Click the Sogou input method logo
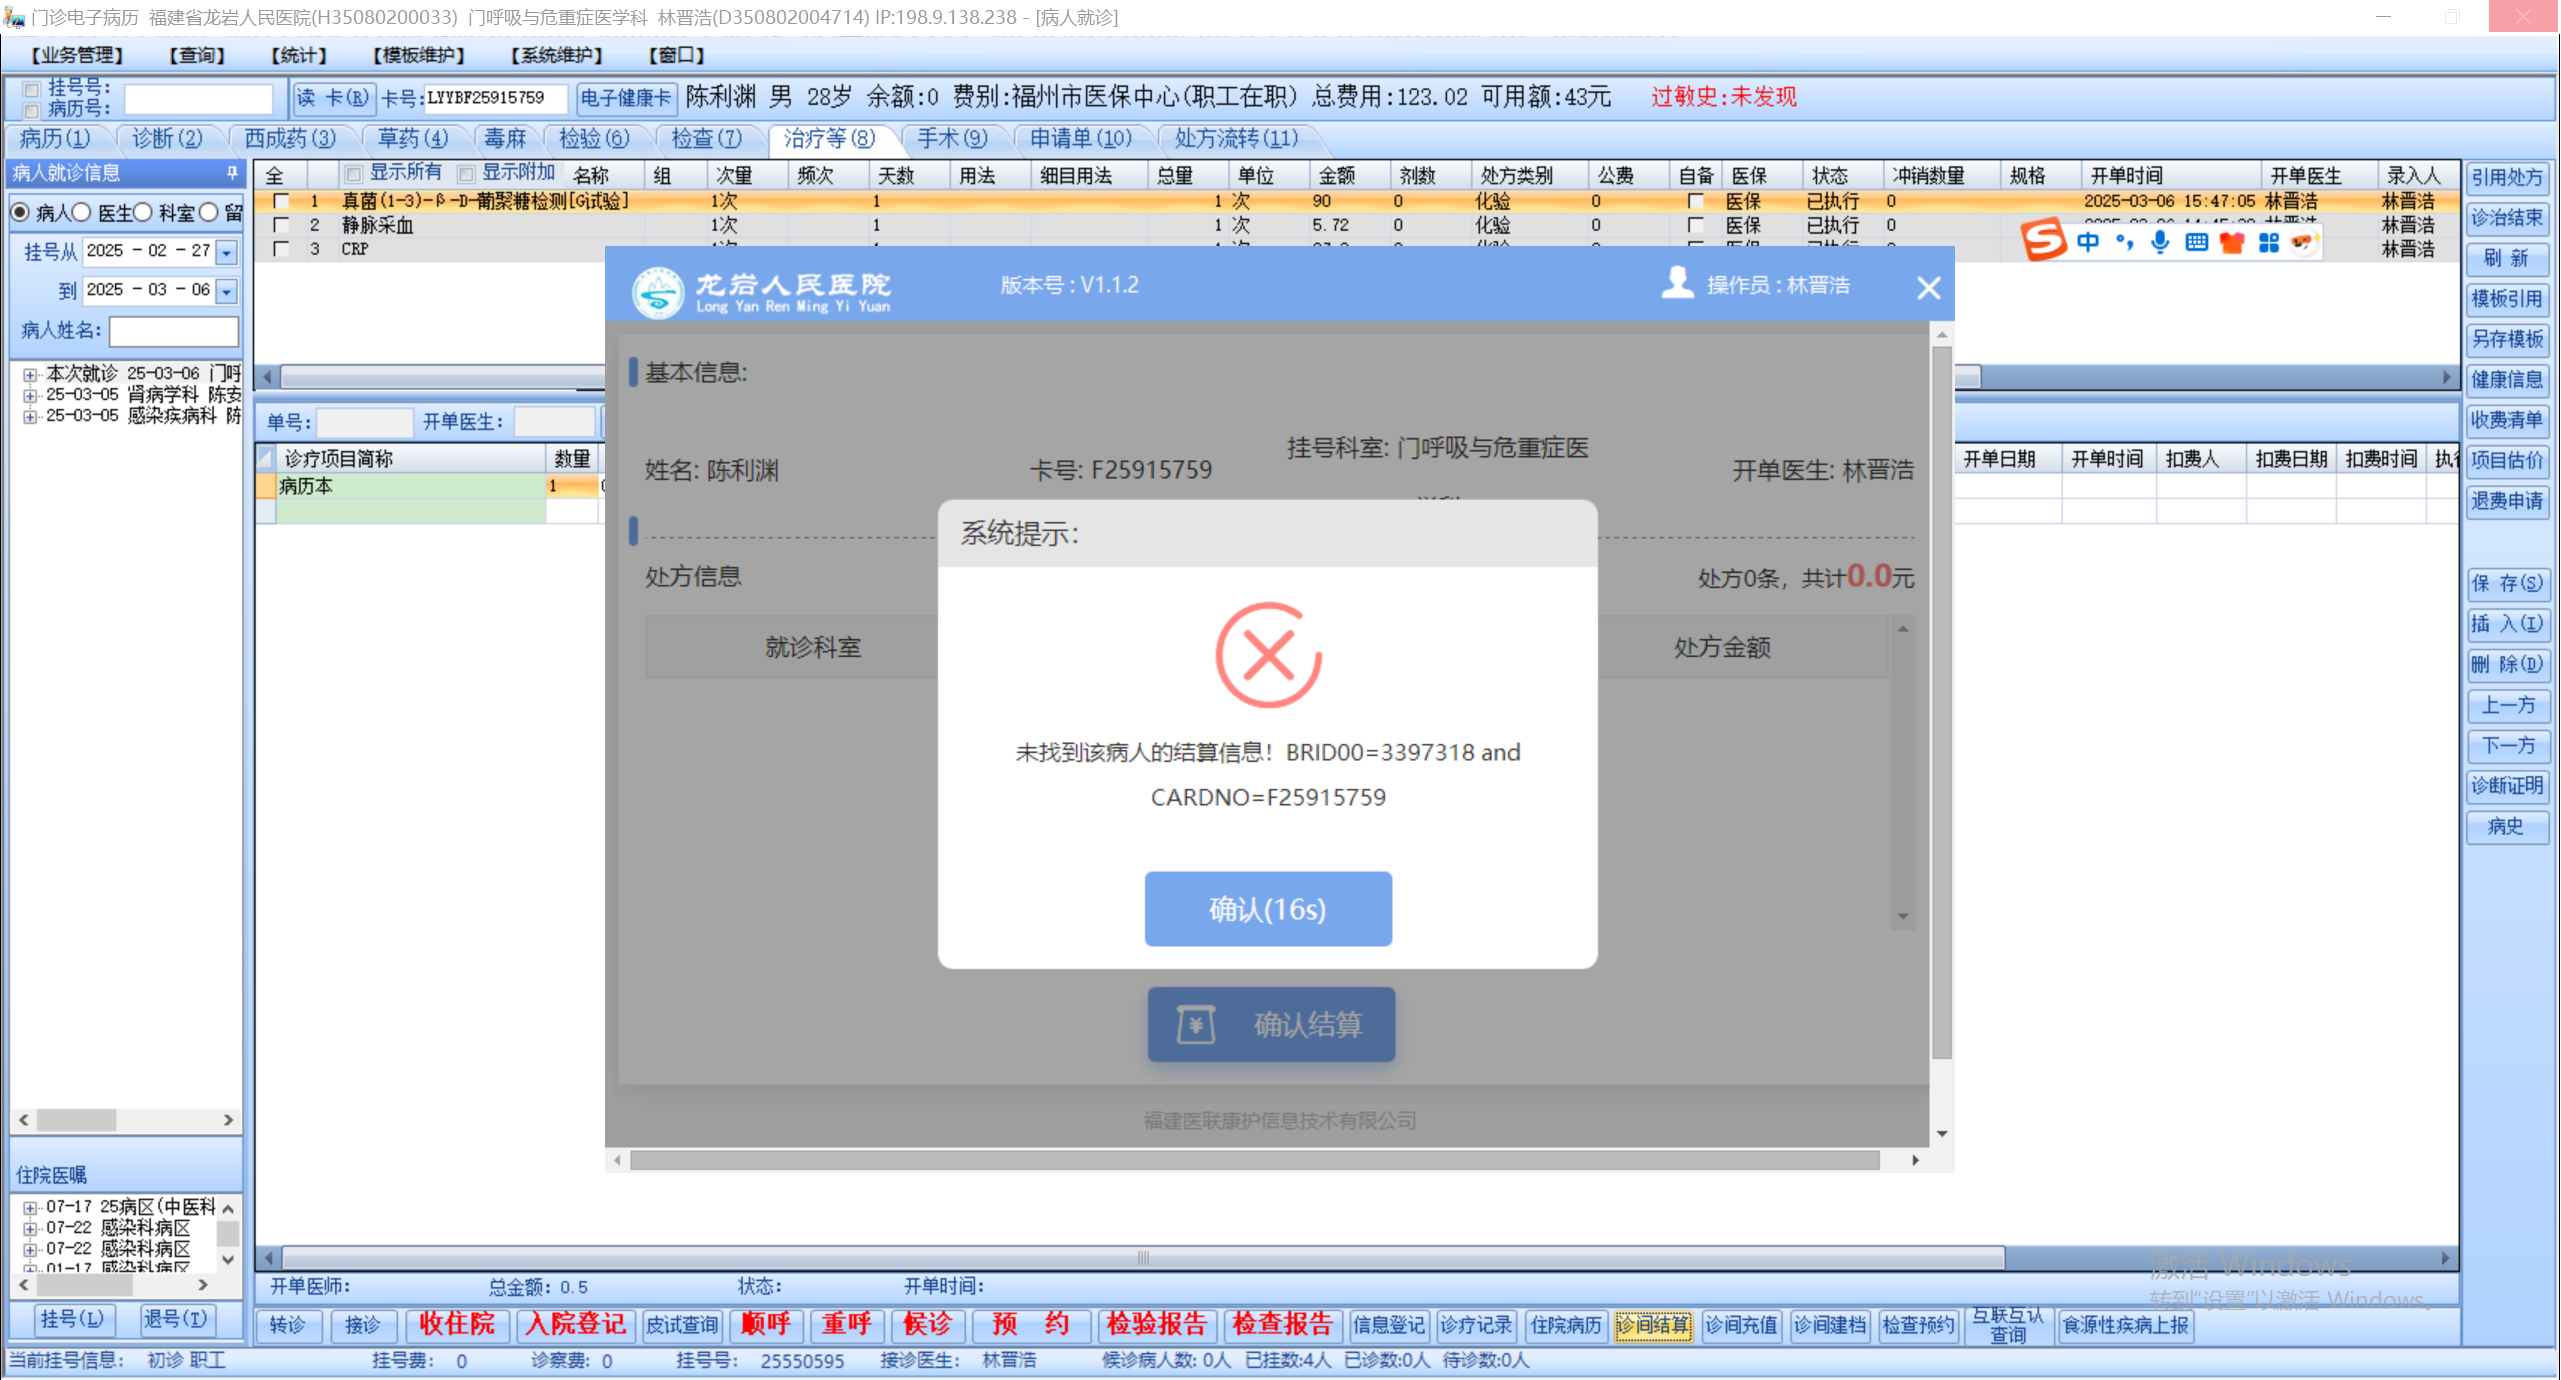The image size is (2561, 1380). coord(2043,241)
